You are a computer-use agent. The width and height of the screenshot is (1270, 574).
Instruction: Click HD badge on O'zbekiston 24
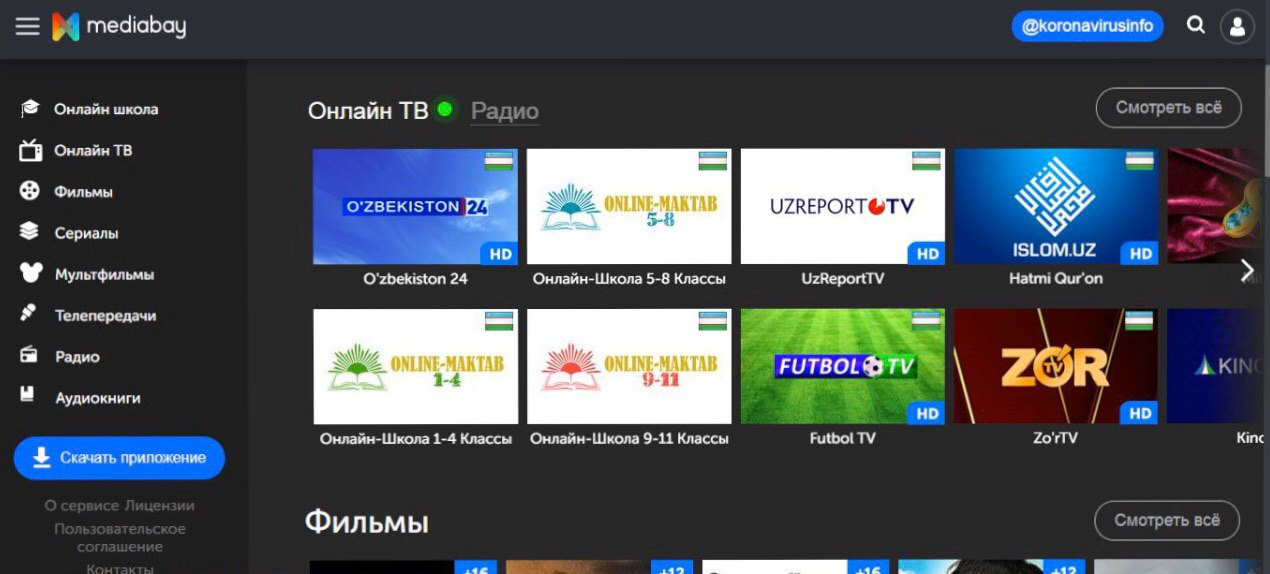click(500, 254)
